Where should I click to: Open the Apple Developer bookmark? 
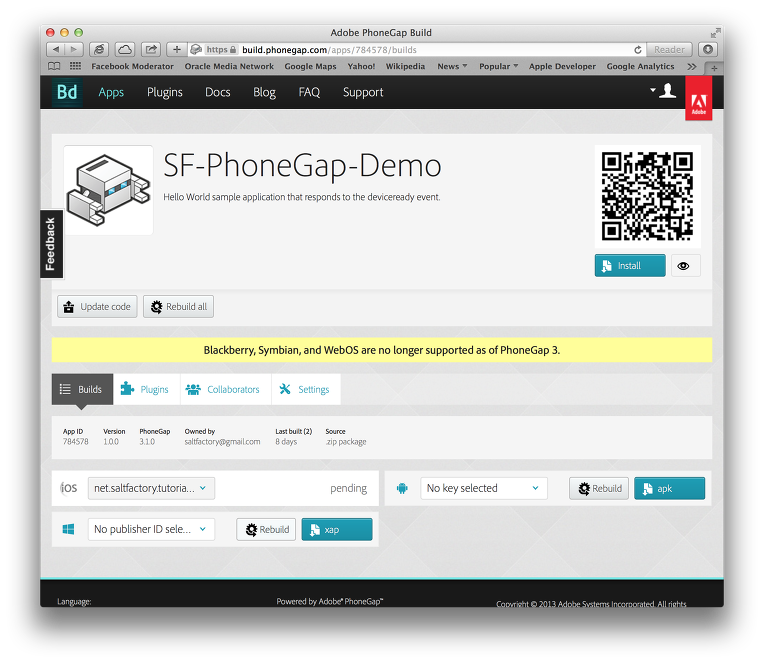tap(562, 66)
